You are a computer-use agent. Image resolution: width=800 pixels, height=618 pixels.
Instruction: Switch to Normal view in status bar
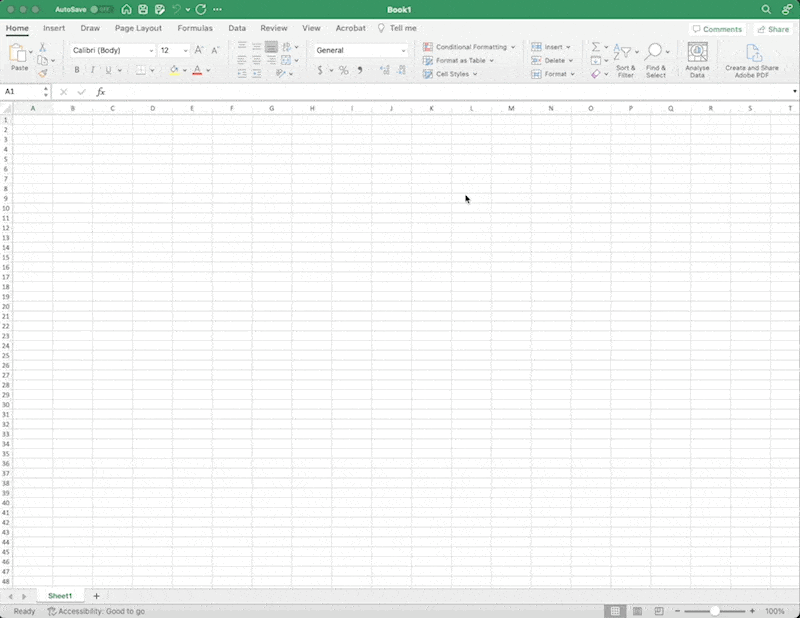[x=615, y=611]
